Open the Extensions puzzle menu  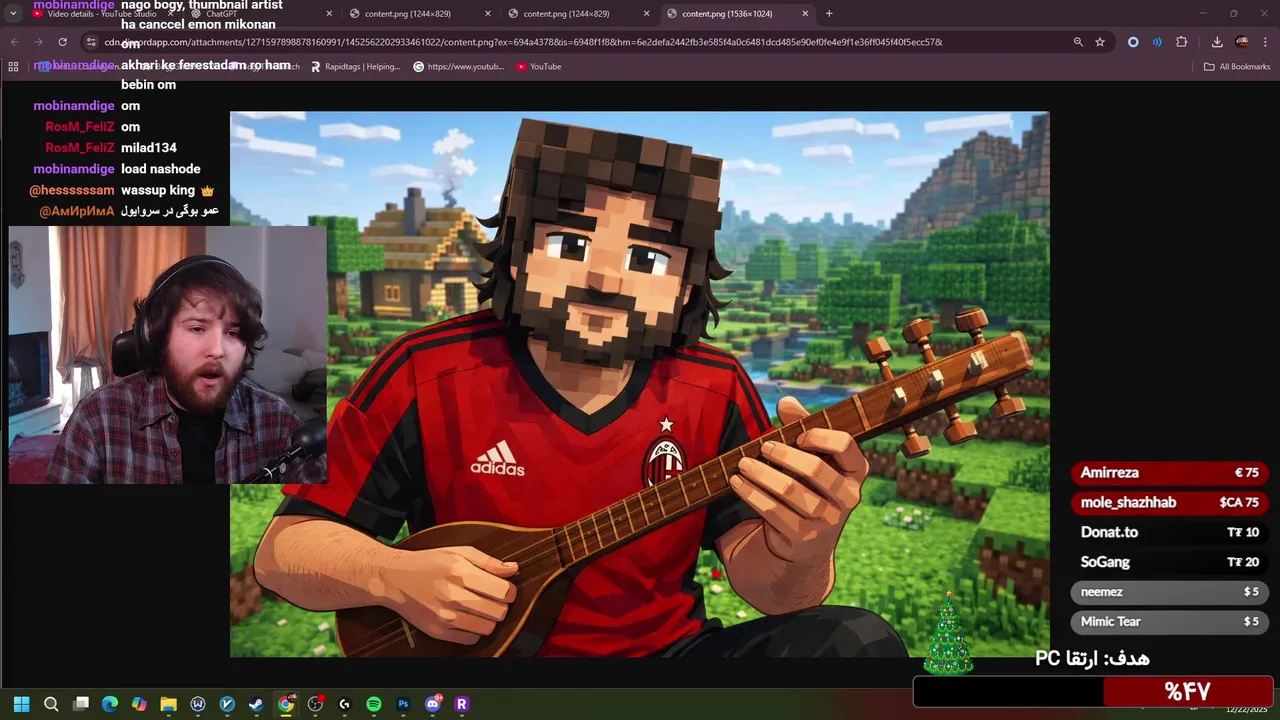(1182, 42)
